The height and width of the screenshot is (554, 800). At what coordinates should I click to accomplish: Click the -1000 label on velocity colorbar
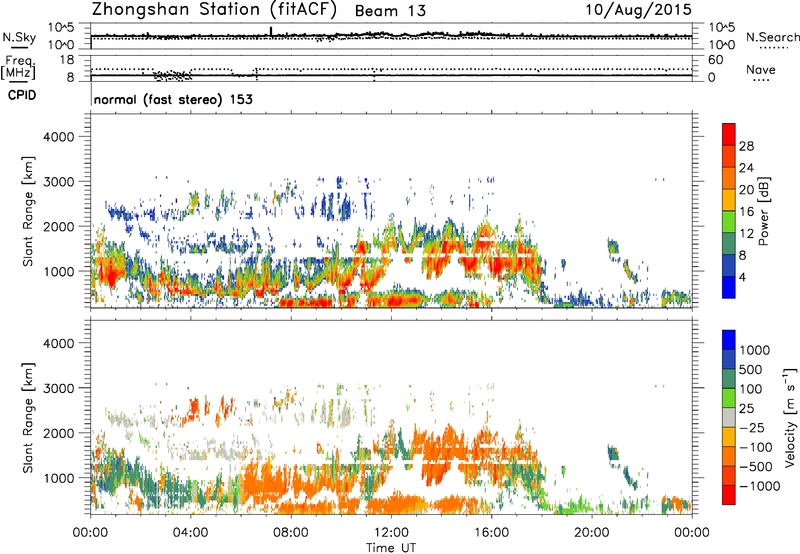tap(759, 486)
